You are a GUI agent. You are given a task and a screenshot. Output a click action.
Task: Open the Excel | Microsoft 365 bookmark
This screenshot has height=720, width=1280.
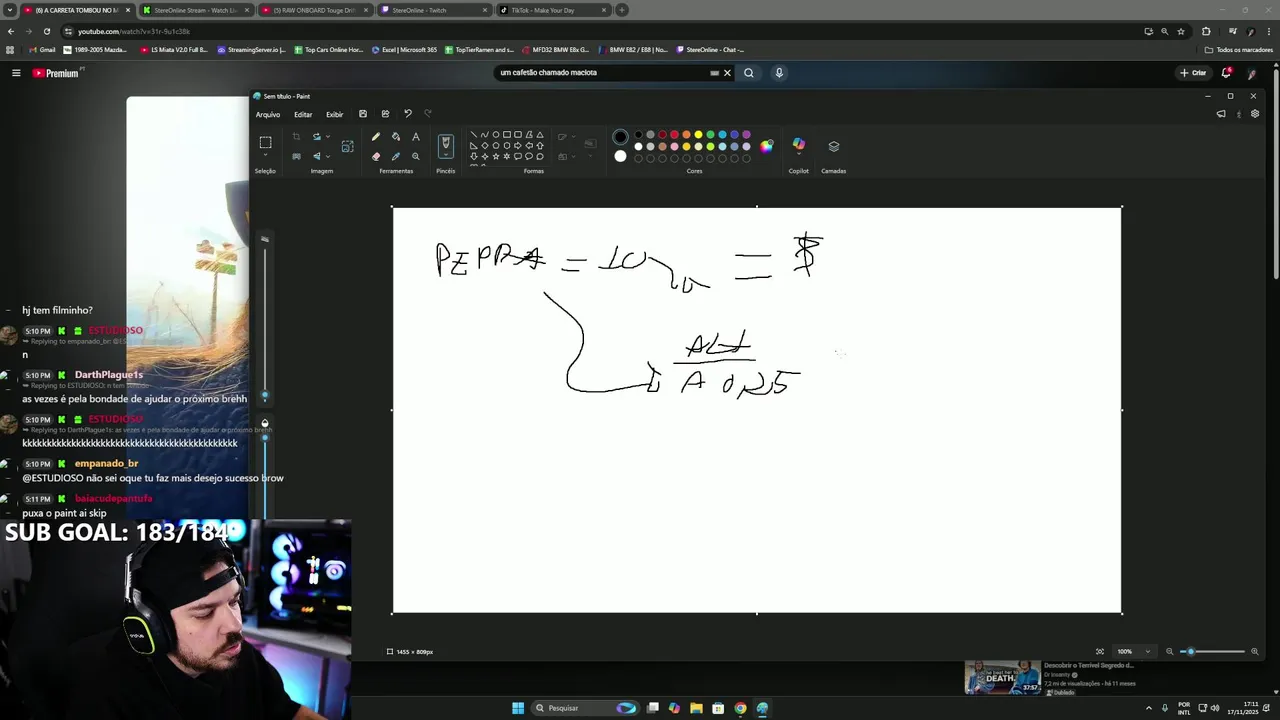tap(404, 49)
